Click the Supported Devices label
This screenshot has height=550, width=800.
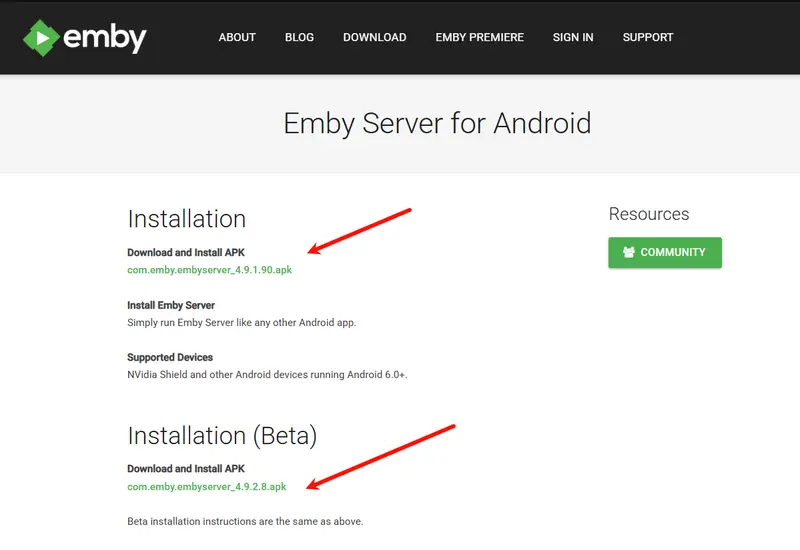click(x=170, y=357)
